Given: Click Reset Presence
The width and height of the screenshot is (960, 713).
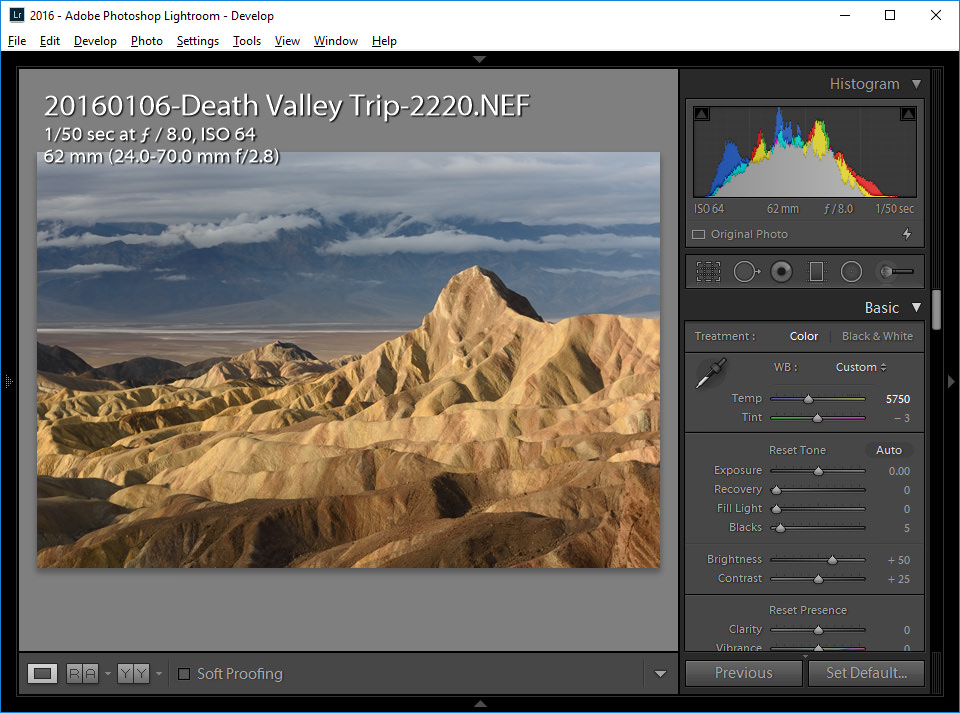Looking at the screenshot, I should tap(808, 610).
